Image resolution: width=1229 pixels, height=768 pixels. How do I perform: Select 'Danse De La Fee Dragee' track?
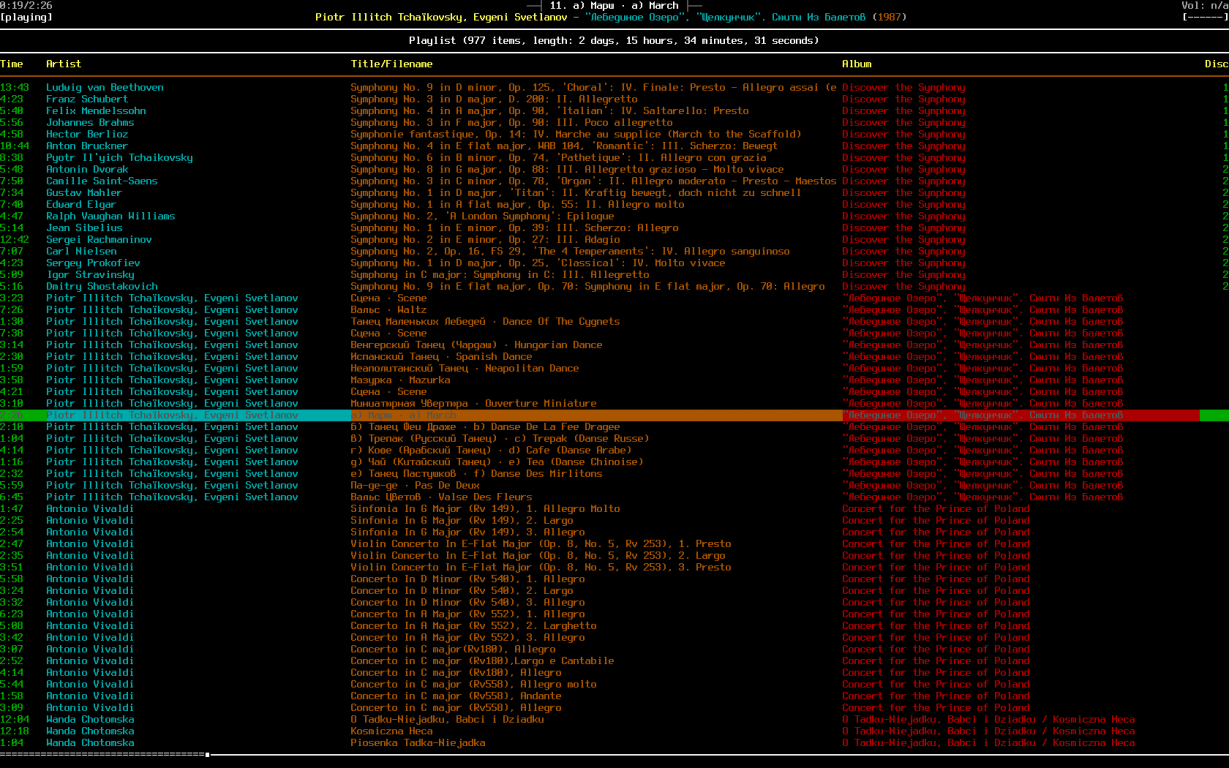[x=614, y=427]
